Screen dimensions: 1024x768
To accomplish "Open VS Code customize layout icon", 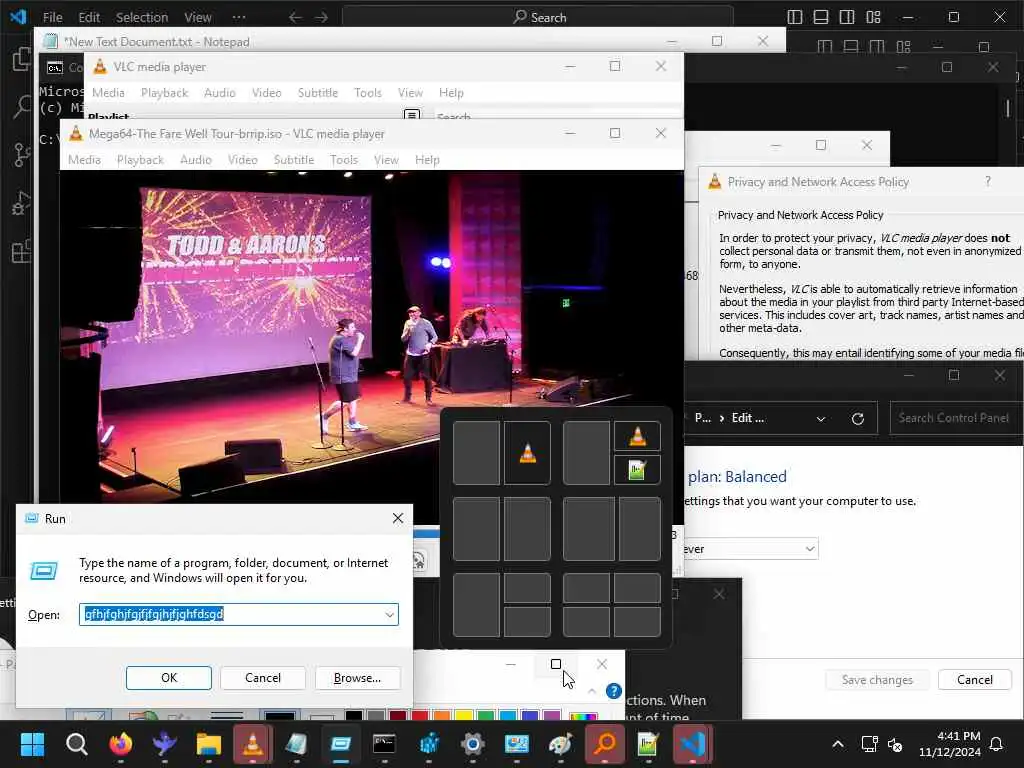I will (x=873, y=18).
